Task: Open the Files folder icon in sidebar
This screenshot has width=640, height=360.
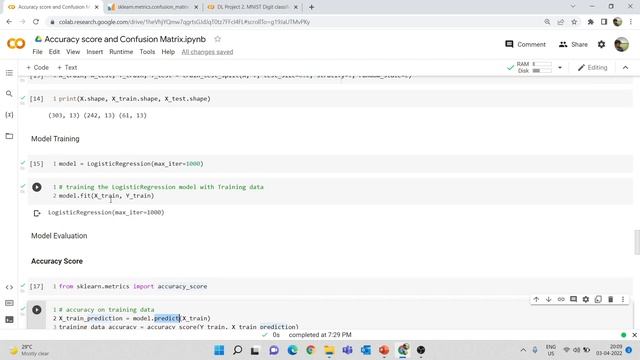Action: click(9, 136)
